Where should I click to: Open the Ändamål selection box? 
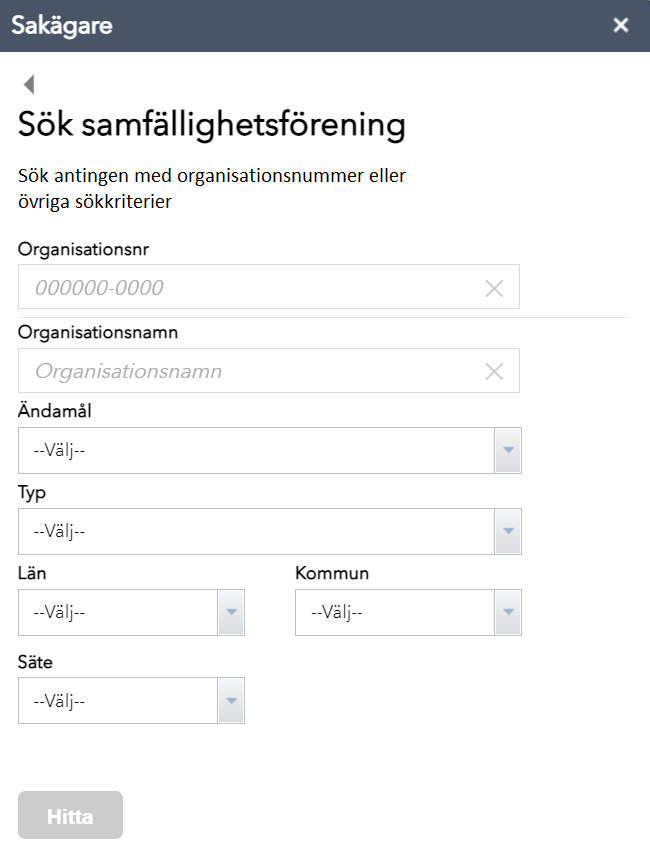(x=257, y=451)
